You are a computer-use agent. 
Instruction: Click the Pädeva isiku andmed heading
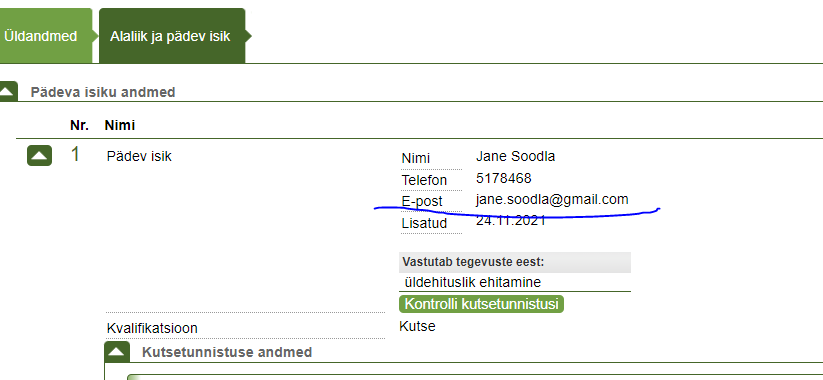pyautogui.click(x=103, y=92)
